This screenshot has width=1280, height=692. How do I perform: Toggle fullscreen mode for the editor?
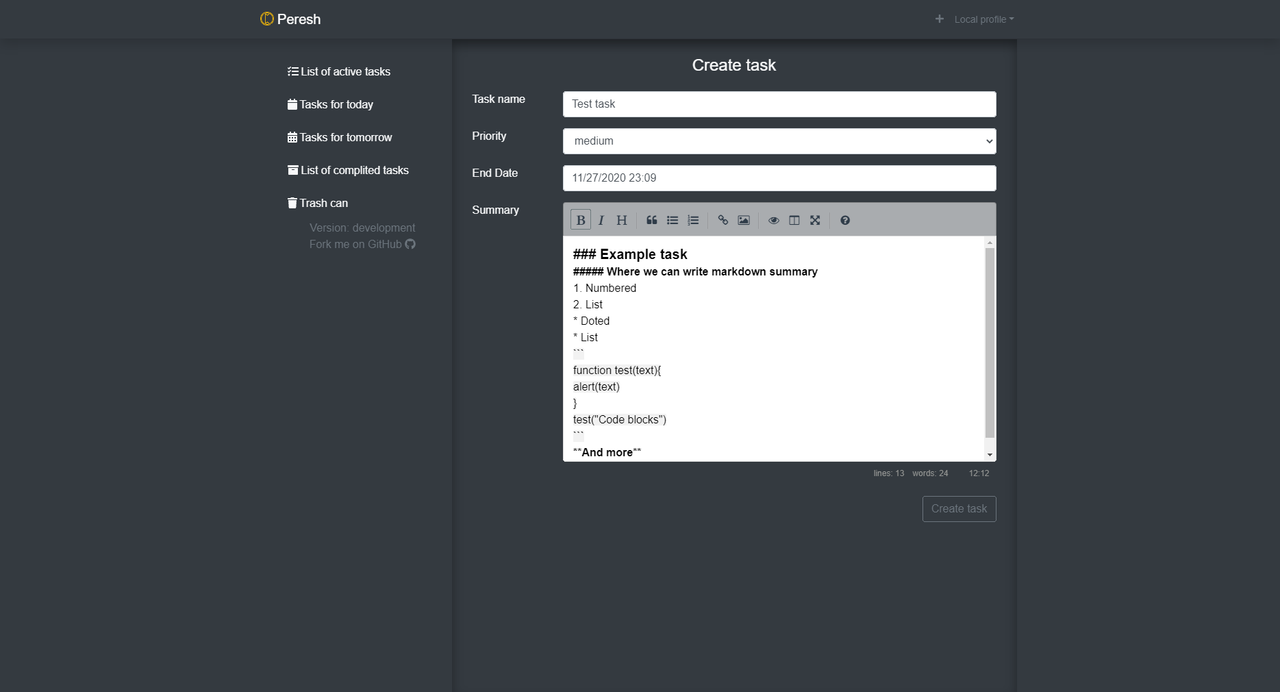pos(815,220)
